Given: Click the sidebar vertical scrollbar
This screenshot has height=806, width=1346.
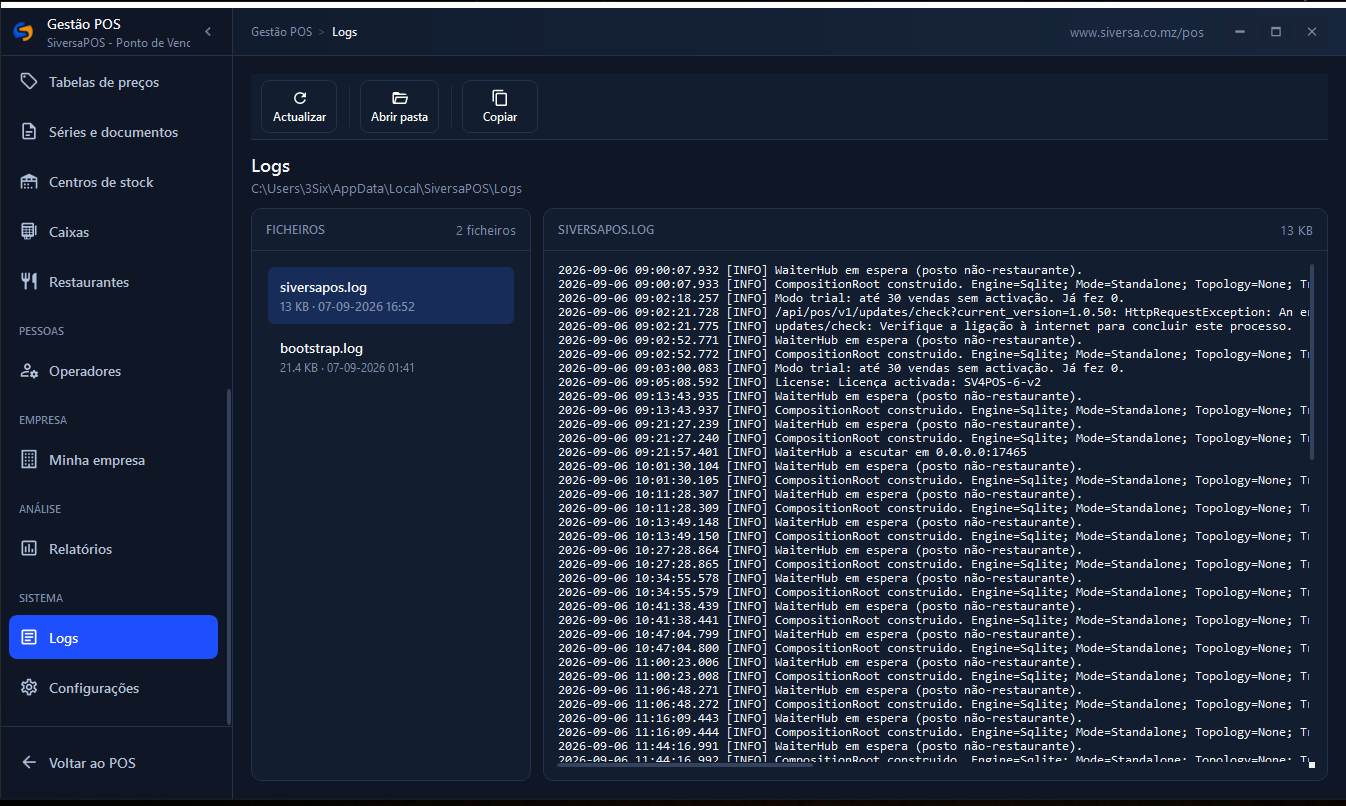Looking at the screenshot, I should click(x=229, y=556).
